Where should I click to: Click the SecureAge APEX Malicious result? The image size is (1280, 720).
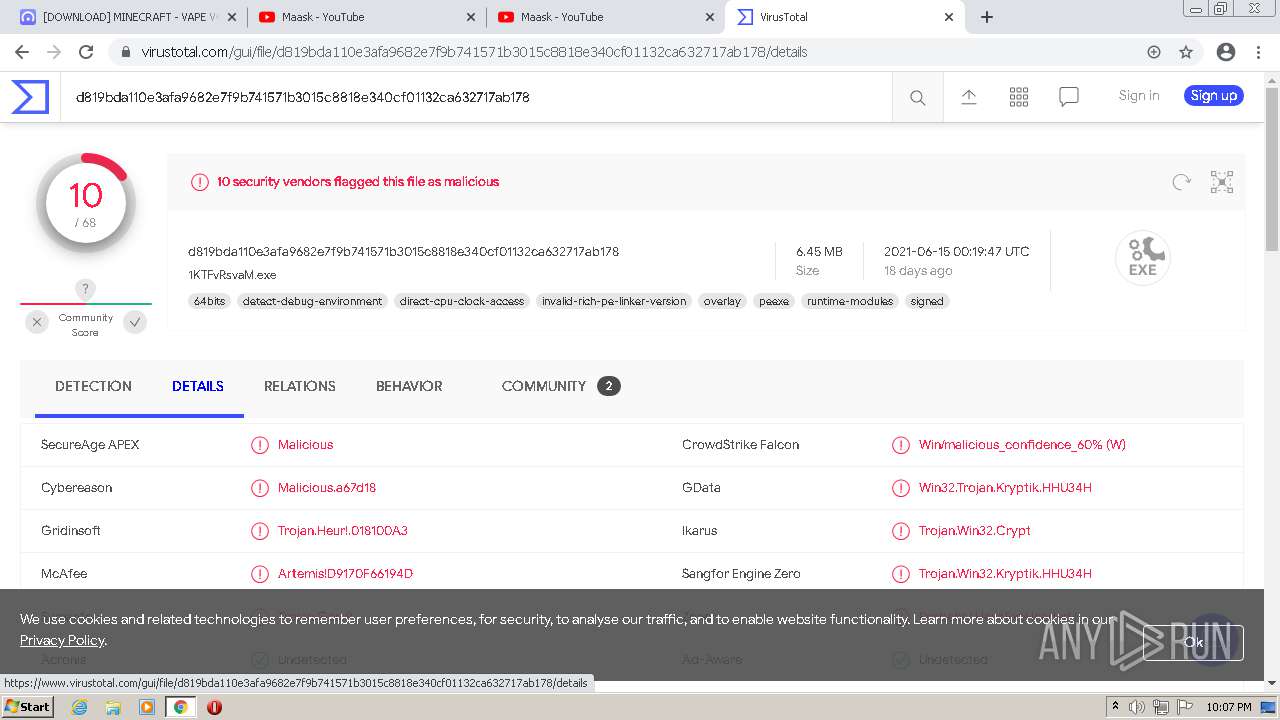pyautogui.click(x=306, y=445)
